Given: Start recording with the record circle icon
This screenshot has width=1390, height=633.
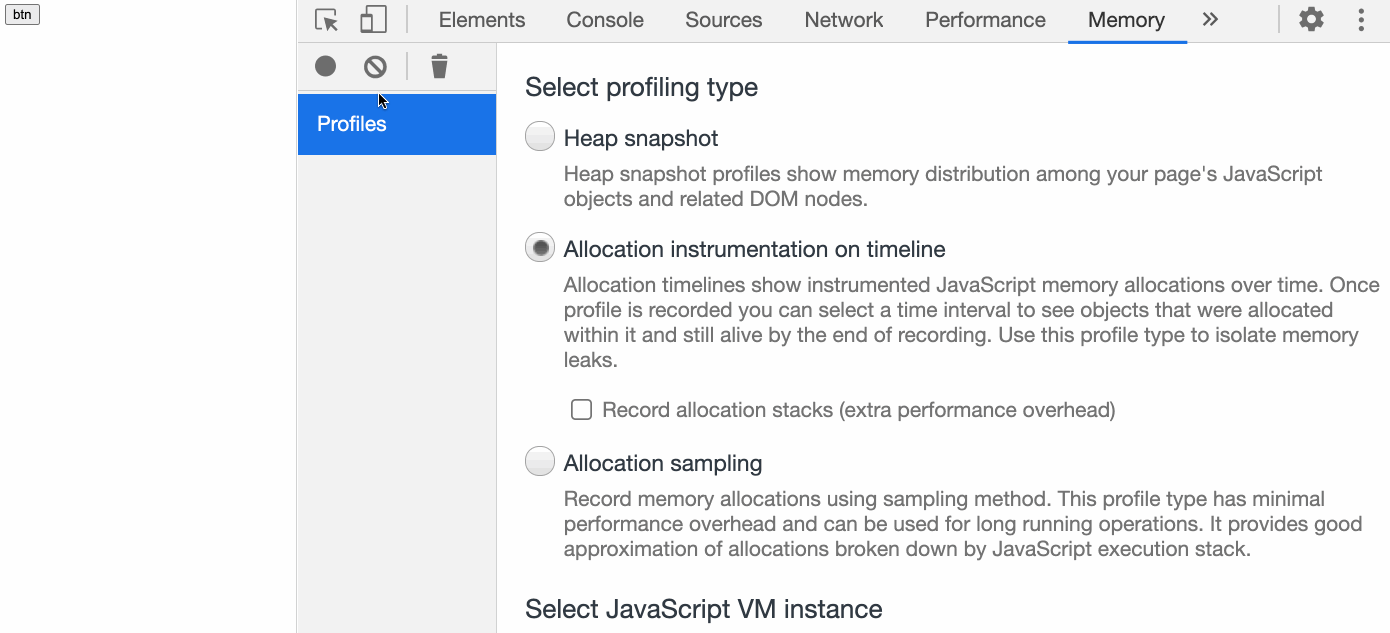Looking at the screenshot, I should (325, 66).
